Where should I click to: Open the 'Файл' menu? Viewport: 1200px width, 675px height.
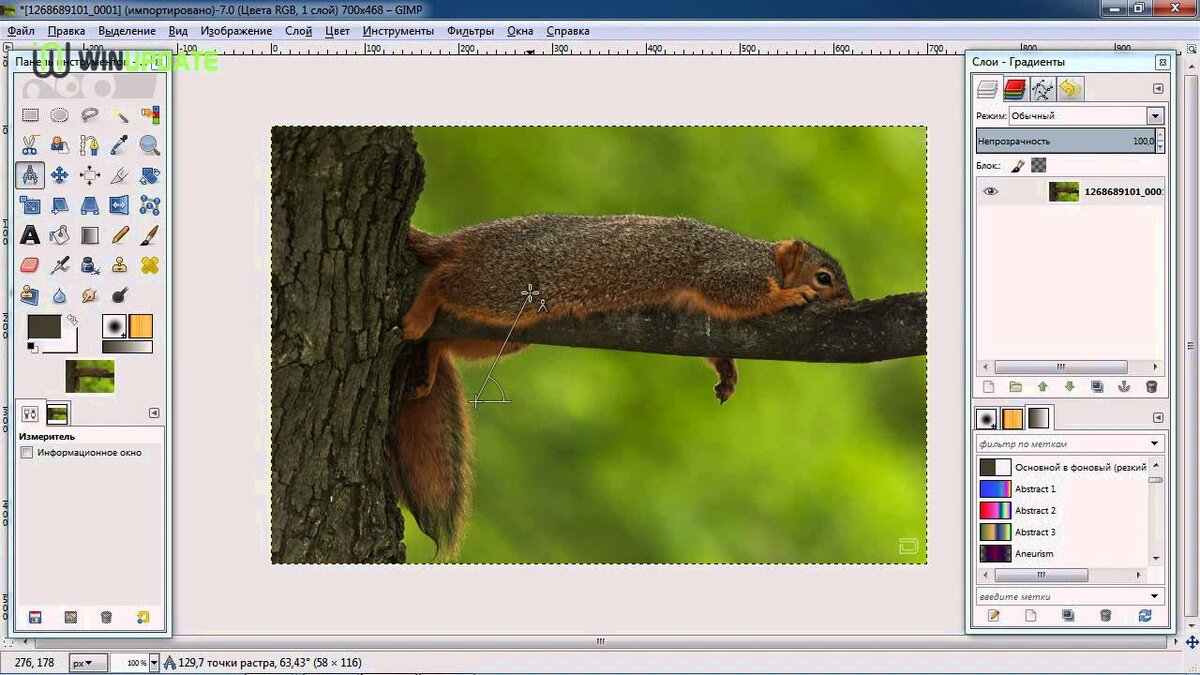[21, 31]
